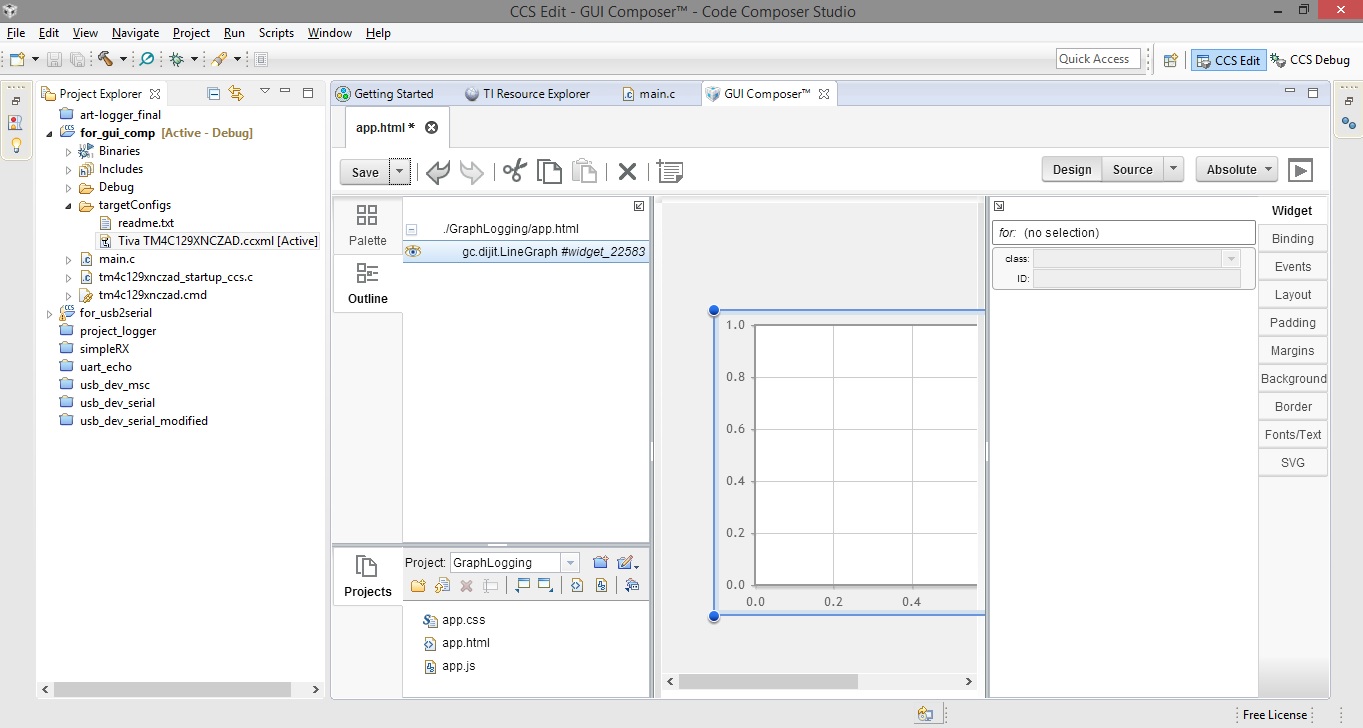Click the Copy icon in editor toolbar
Image resolution: width=1363 pixels, height=728 pixels.
(x=549, y=171)
